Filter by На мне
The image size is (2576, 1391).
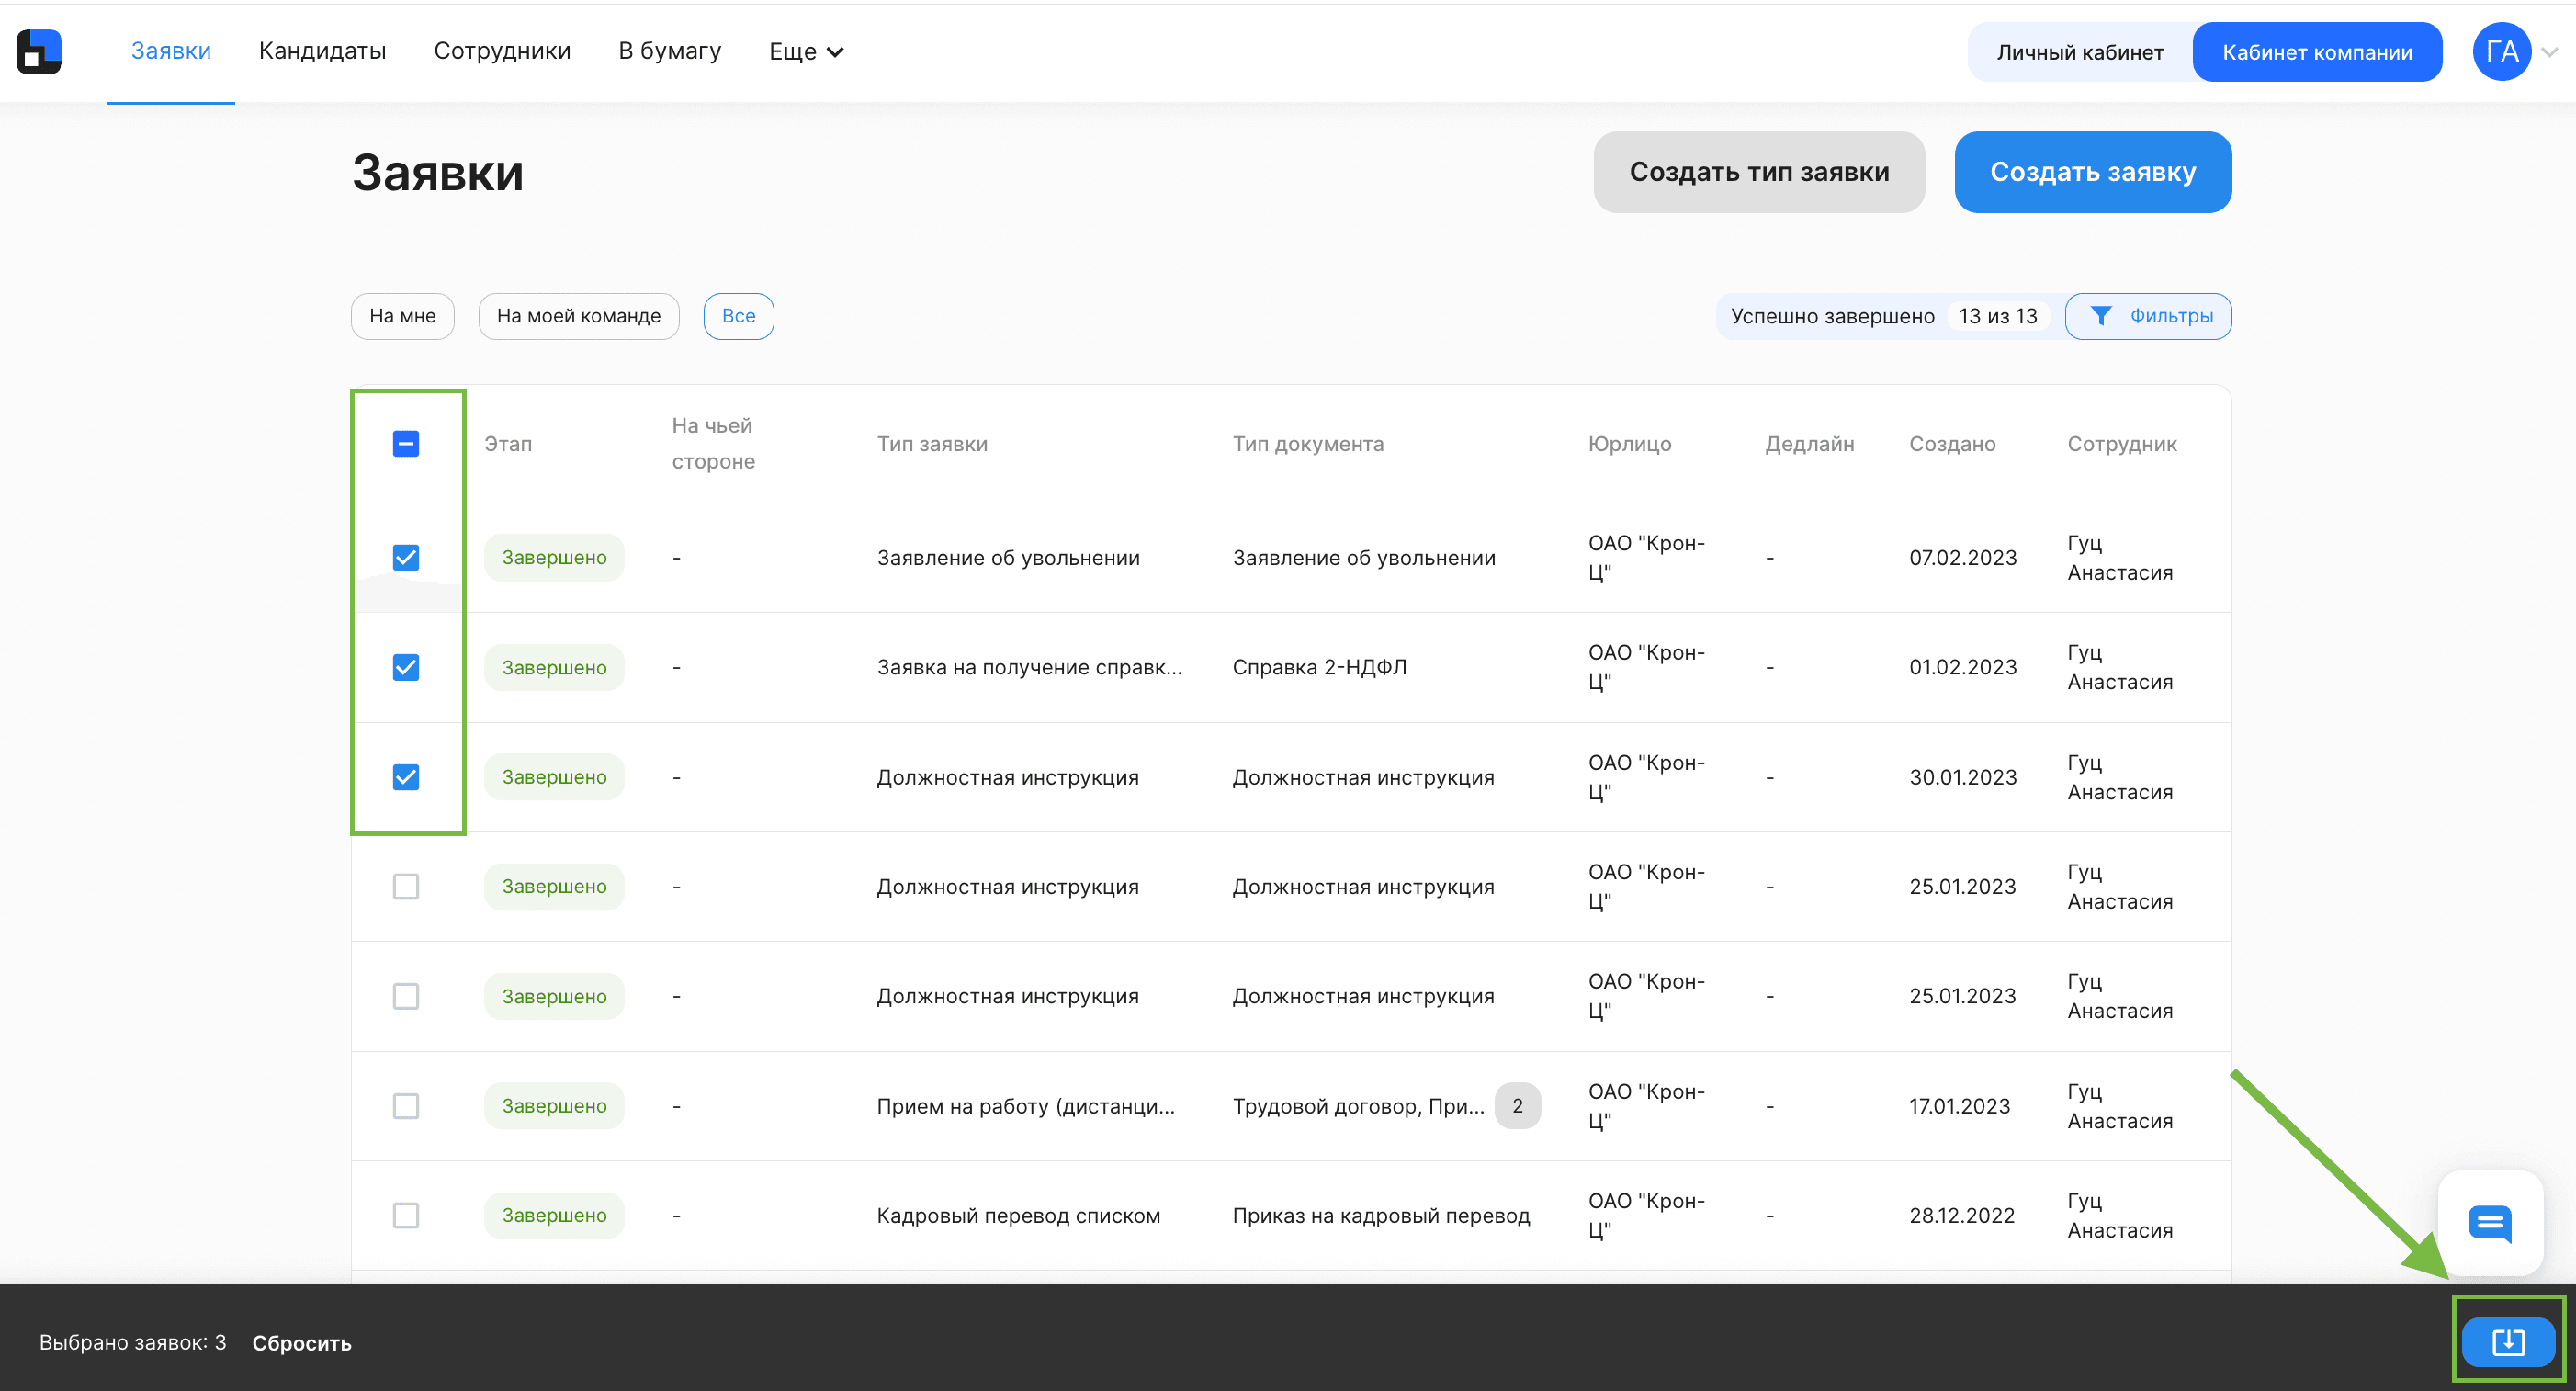point(403,316)
